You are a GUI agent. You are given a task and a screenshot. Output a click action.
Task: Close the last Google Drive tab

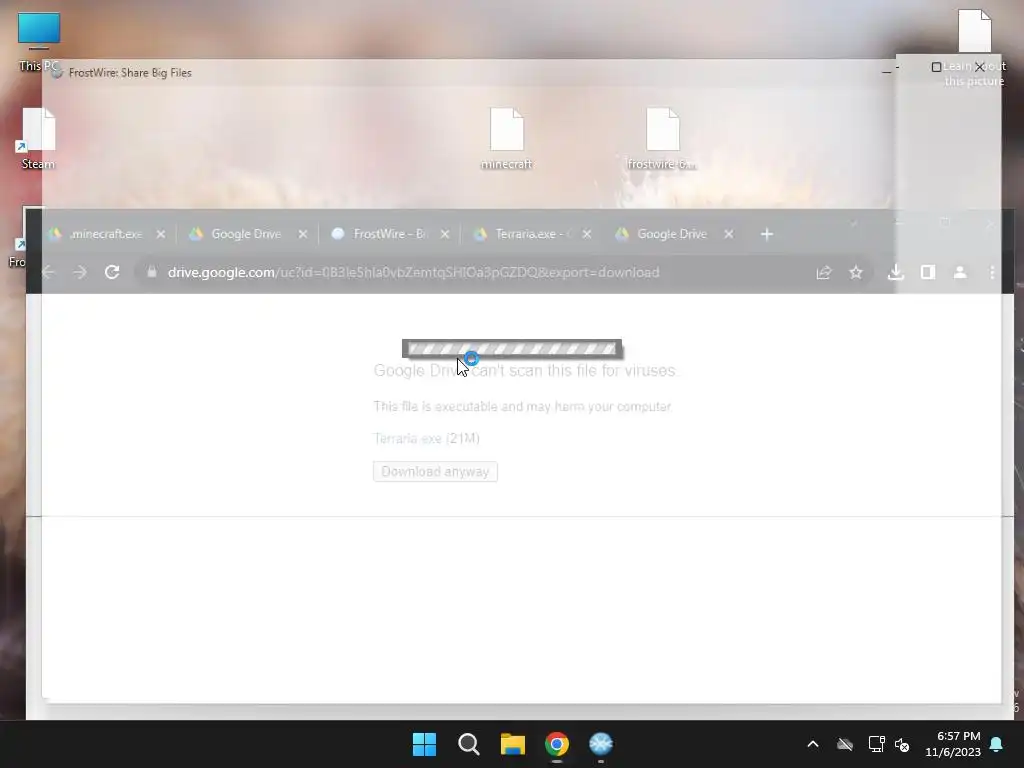coord(729,234)
